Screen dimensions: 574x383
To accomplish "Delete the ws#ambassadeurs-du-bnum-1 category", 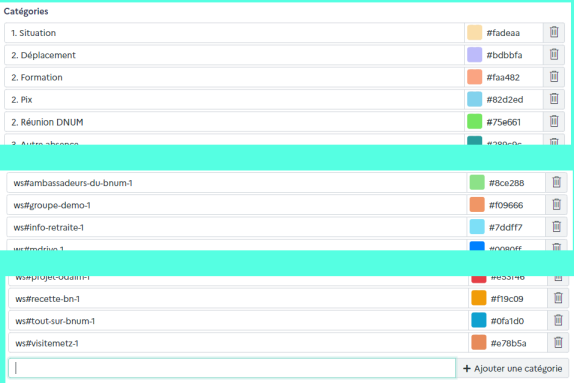I will point(556,182).
